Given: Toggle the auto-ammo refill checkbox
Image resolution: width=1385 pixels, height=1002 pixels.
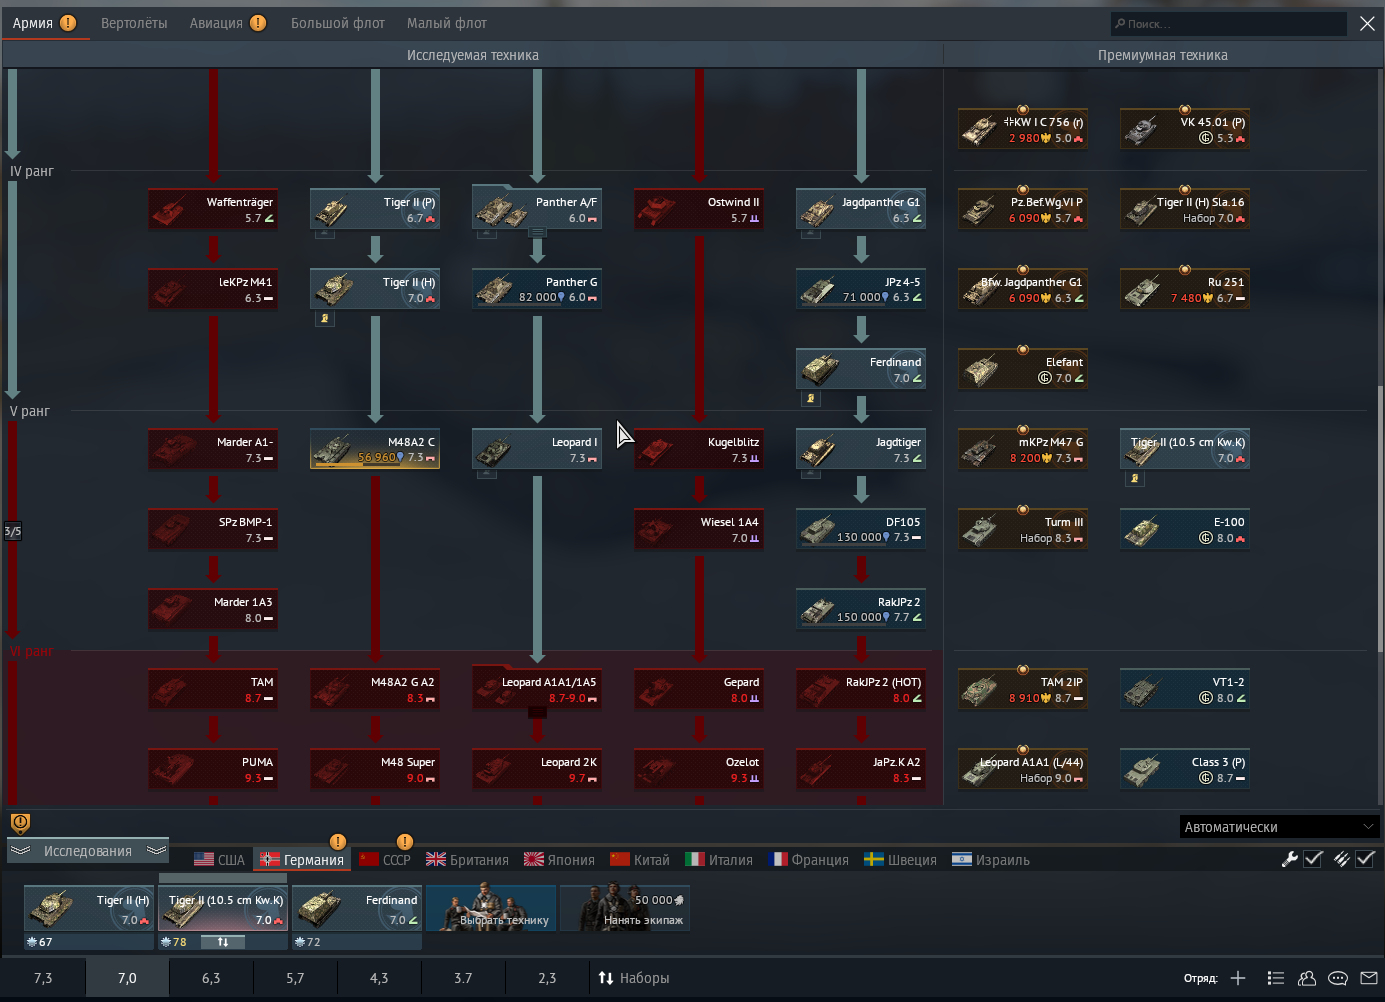Looking at the screenshot, I should coord(1365,859).
